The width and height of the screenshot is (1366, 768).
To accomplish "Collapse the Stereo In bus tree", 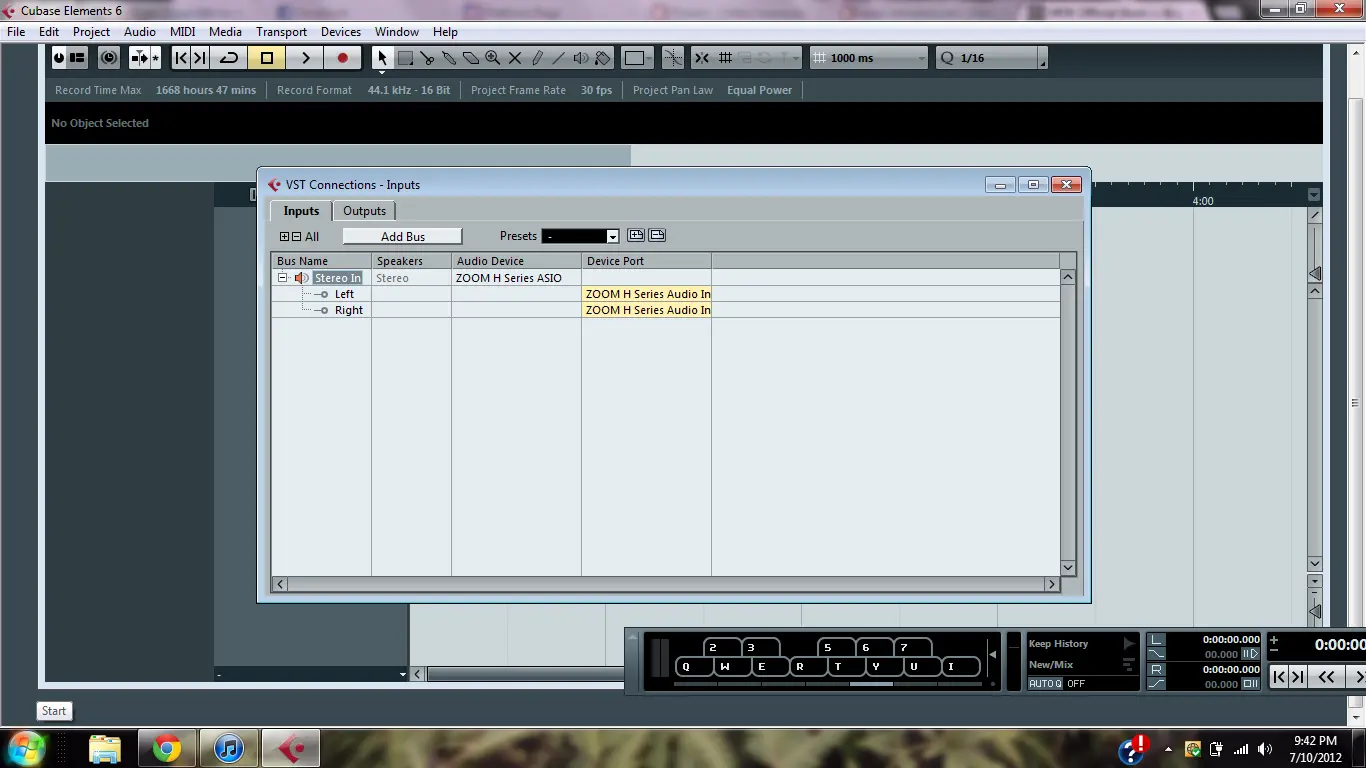I will (x=283, y=278).
